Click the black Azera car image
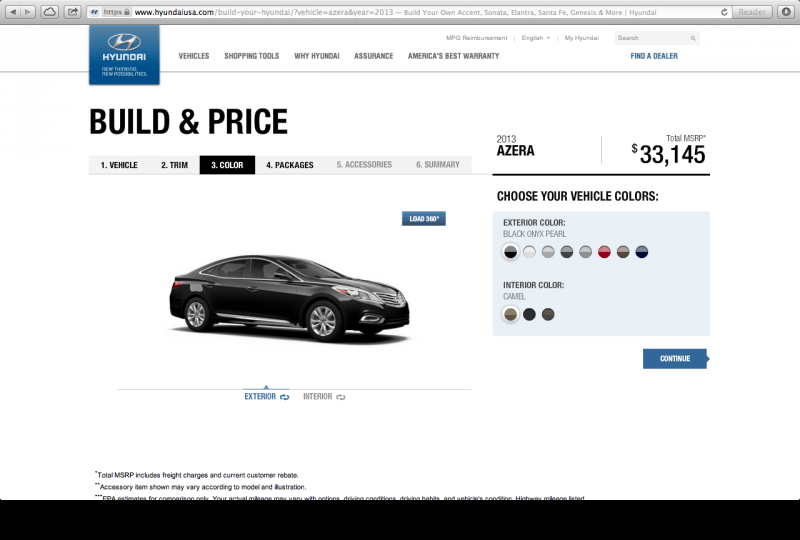Screen dimensions: 800x540 (289, 298)
